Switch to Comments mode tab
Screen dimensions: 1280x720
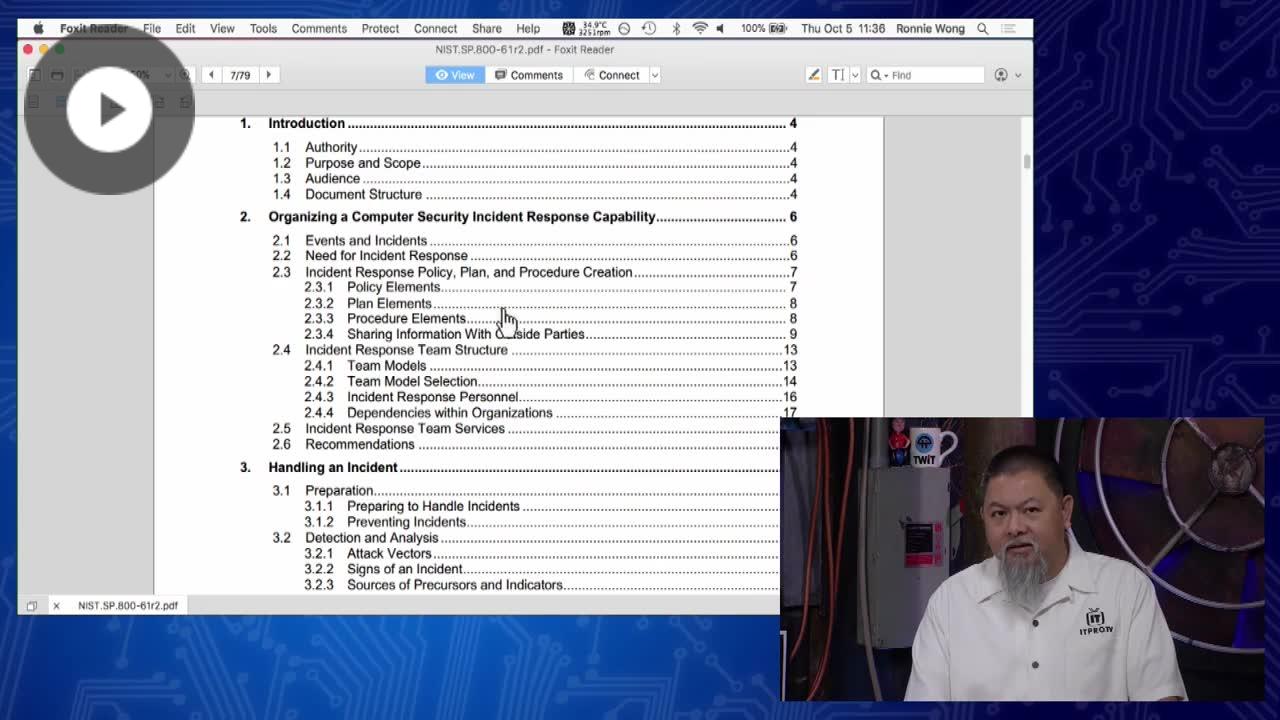tap(529, 75)
